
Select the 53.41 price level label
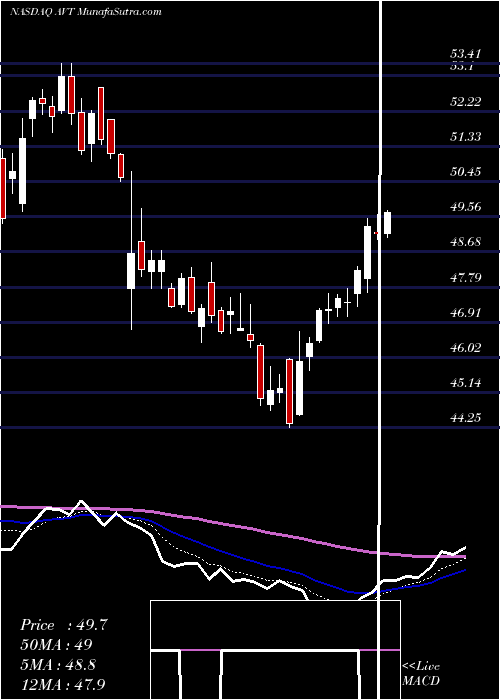point(466,54)
